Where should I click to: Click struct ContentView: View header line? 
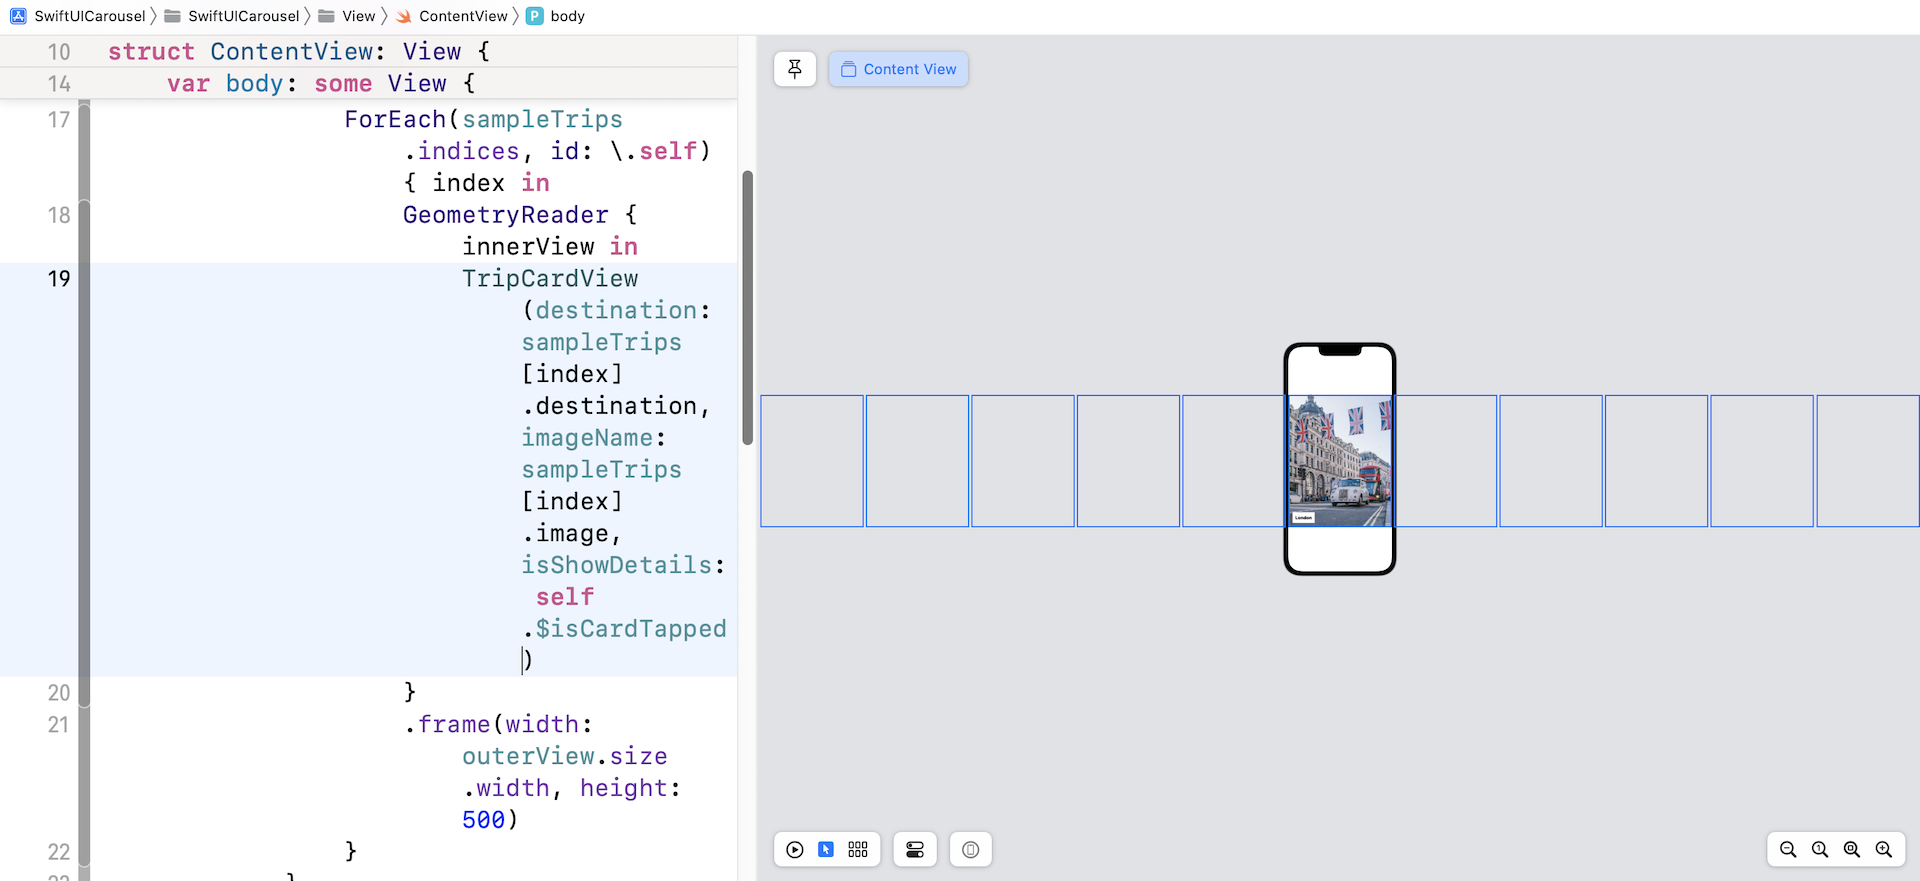[299, 52]
